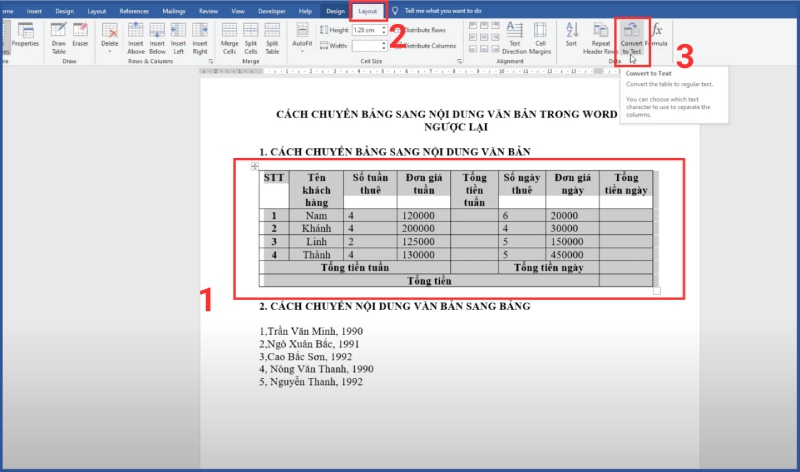Open the Delete dropdown
The height and width of the screenshot is (472, 800).
click(110, 38)
